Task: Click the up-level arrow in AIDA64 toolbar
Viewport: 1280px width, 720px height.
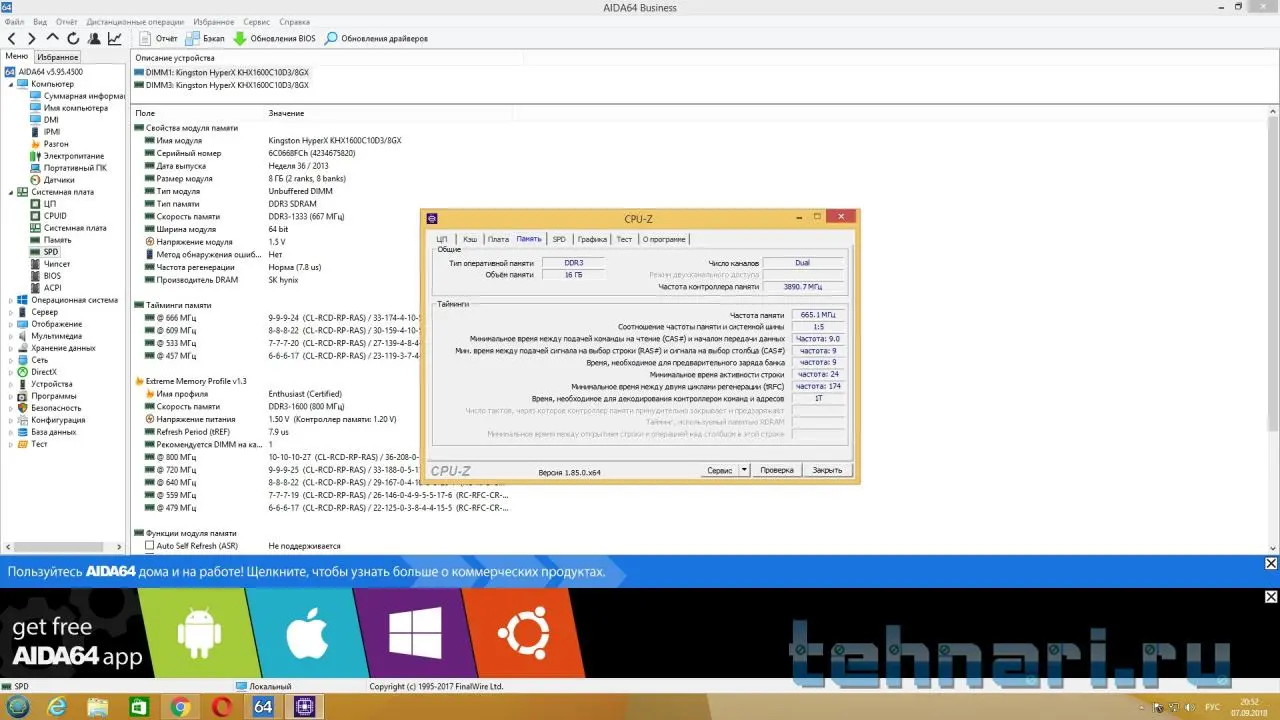Action: pos(53,39)
